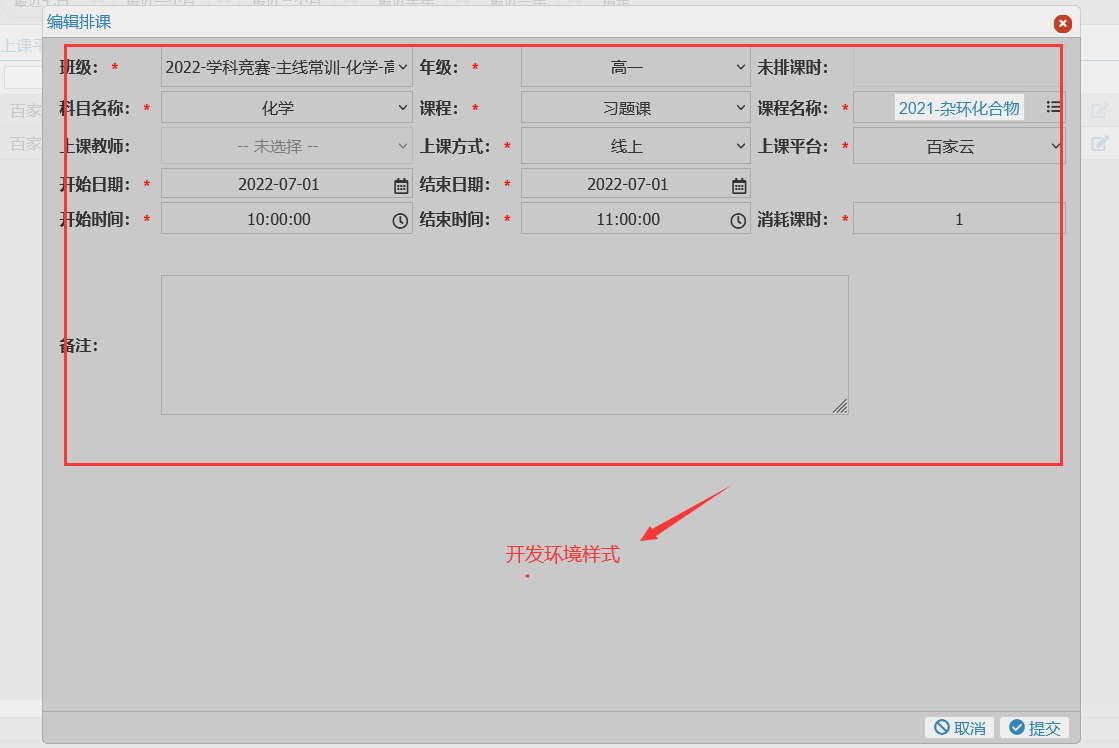Open the 上课平台 dropdown showing 百家云
1119x748 pixels.
958,144
